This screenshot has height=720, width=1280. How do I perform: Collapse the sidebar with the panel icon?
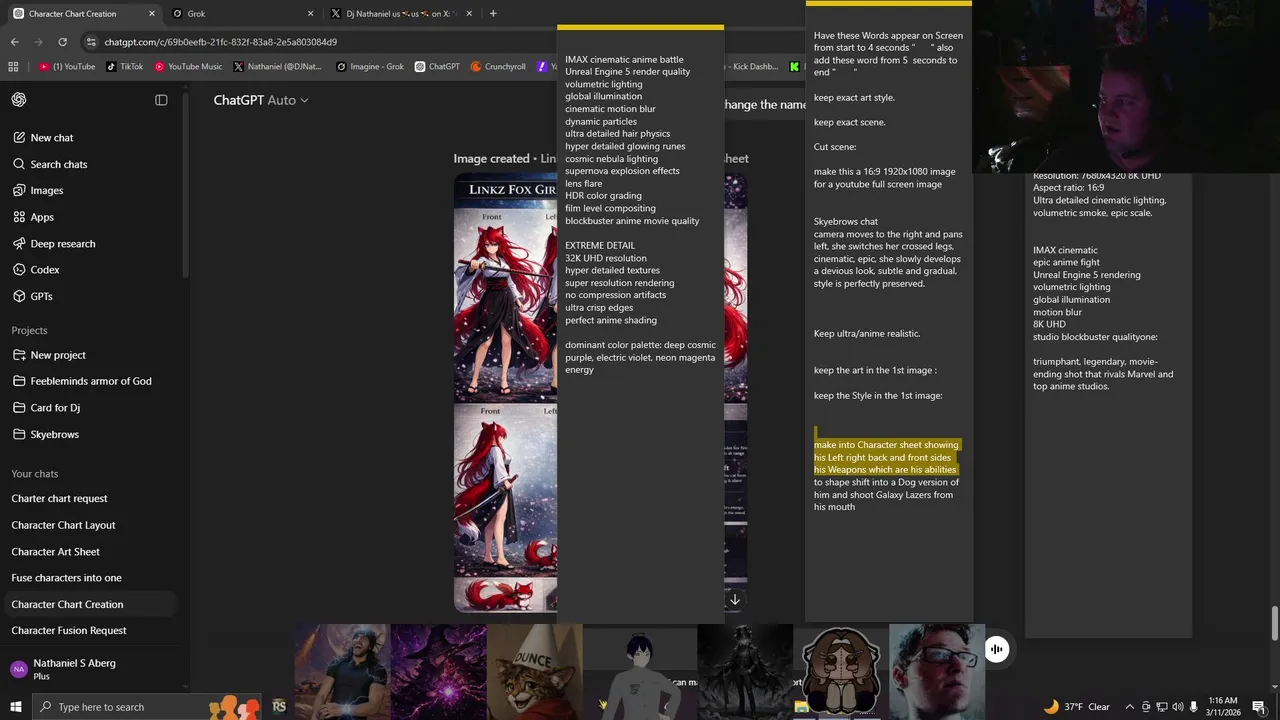(x=161, y=100)
